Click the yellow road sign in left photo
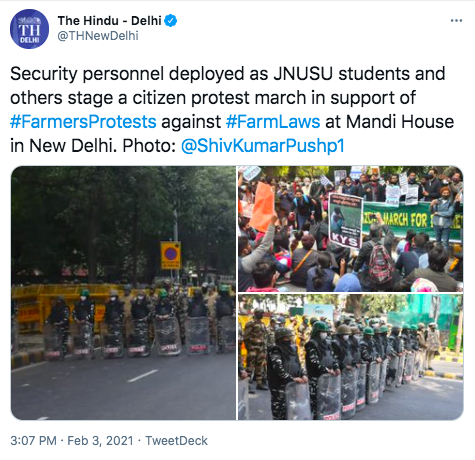 (x=171, y=256)
